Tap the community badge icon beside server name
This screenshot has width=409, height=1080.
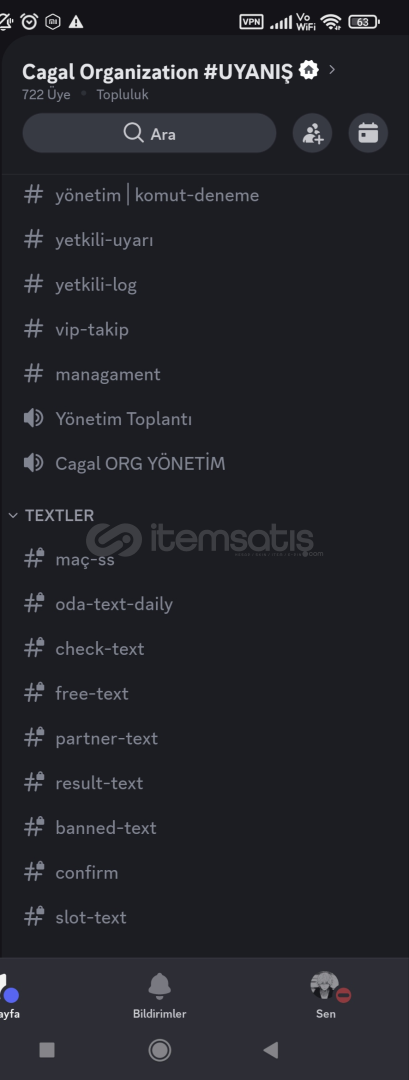coord(309,70)
